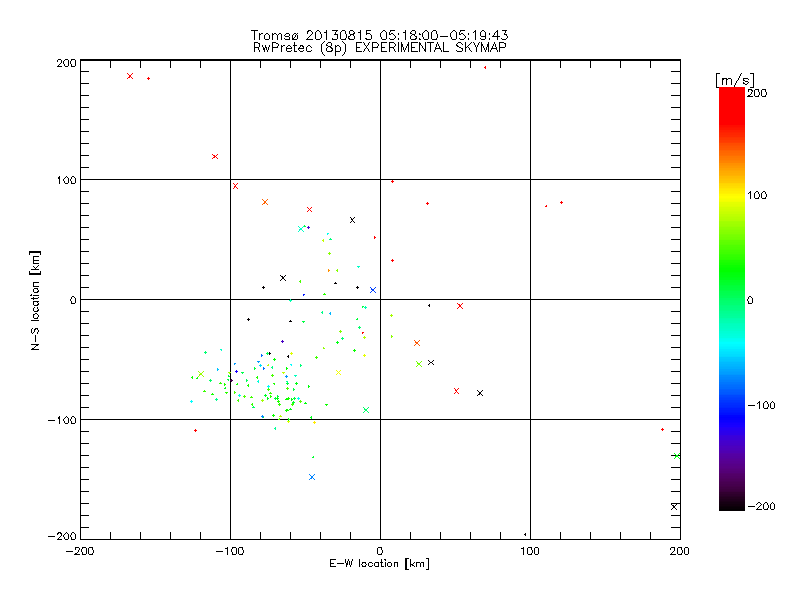Click the black X marker at E-W 34, N-S -53

pos(431,362)
